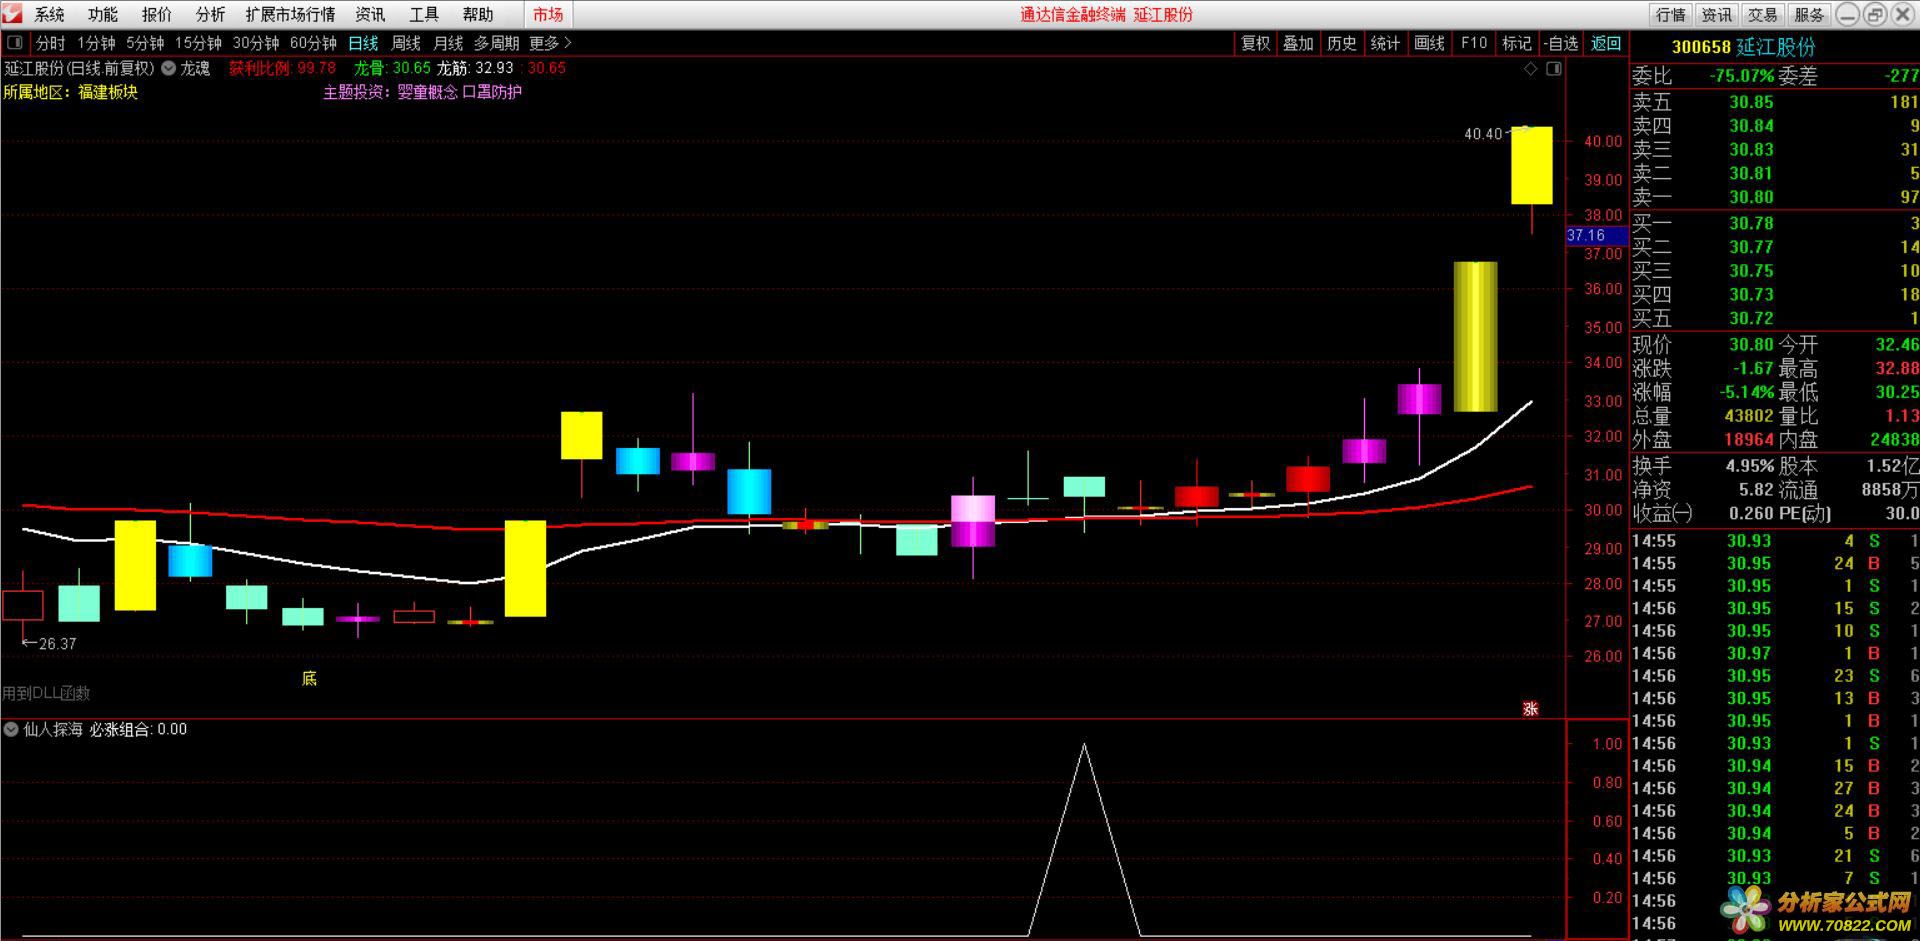The image size is (1920, 941).
Task: Toggle the side panel icon near the price axis
Action: click(1553, 69)
